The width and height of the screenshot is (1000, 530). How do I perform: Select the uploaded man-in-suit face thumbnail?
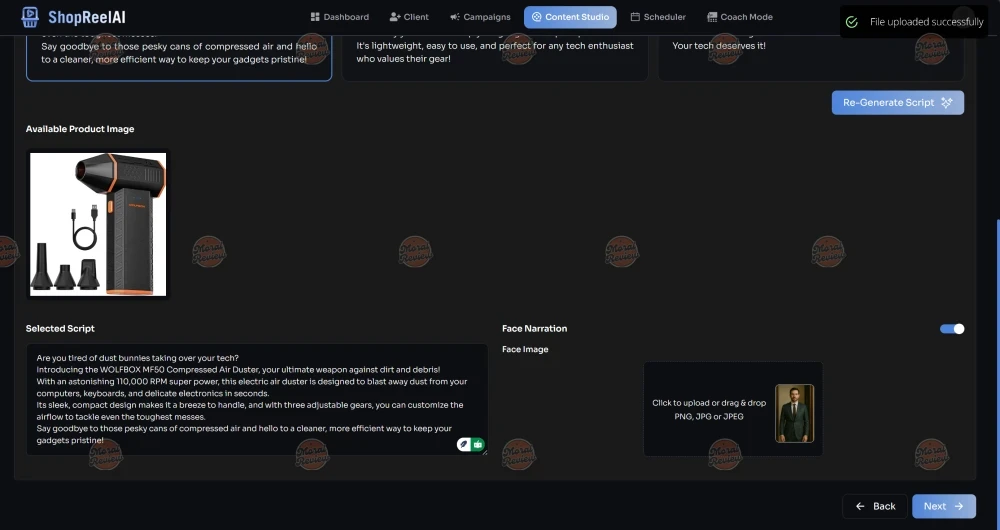pyautogui.click(x=794, y=413)
